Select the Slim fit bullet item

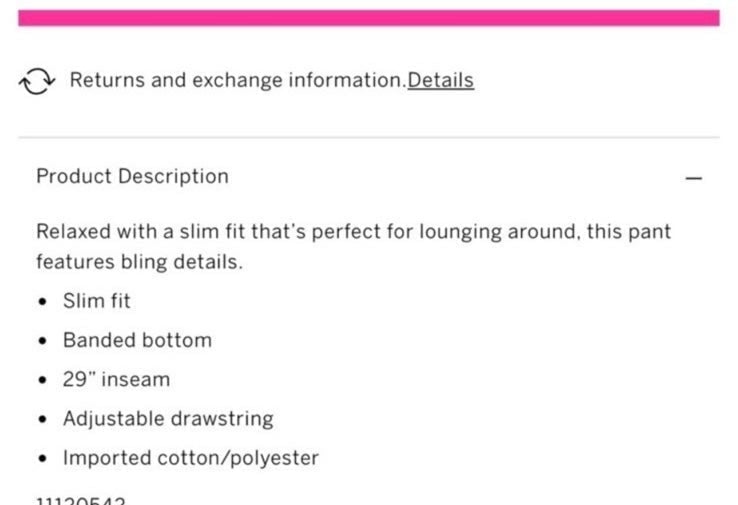click(96, 301)
